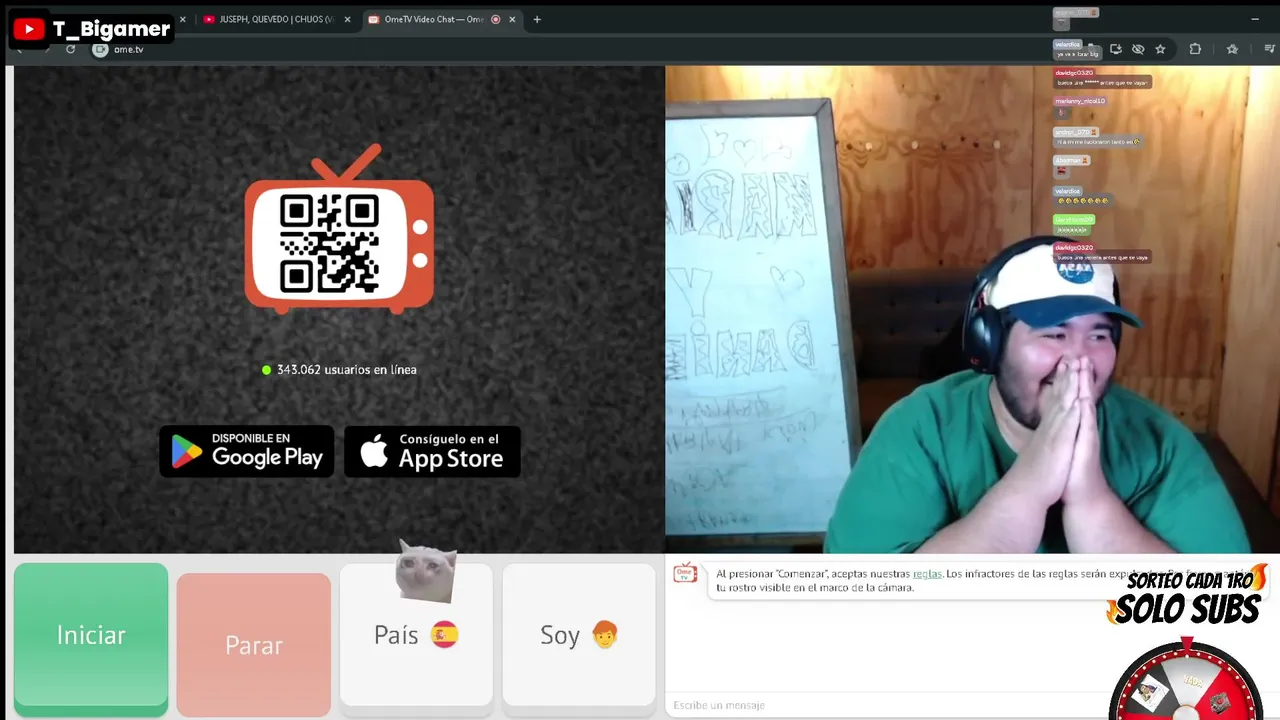The height and width of the screenshot is (720, 1280).
Task: Open the media control playlist icon
Action: (x=1270, y=49)
